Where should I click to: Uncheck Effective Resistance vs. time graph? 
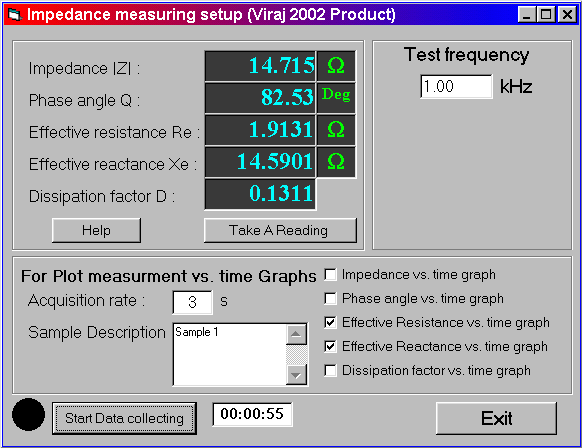point(330,323)
